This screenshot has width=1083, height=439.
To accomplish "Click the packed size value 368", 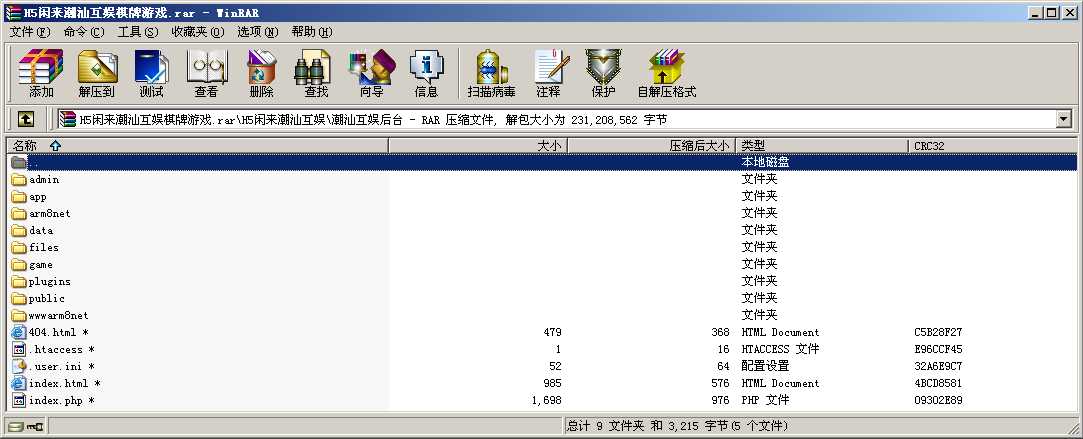I will (720, 332).
